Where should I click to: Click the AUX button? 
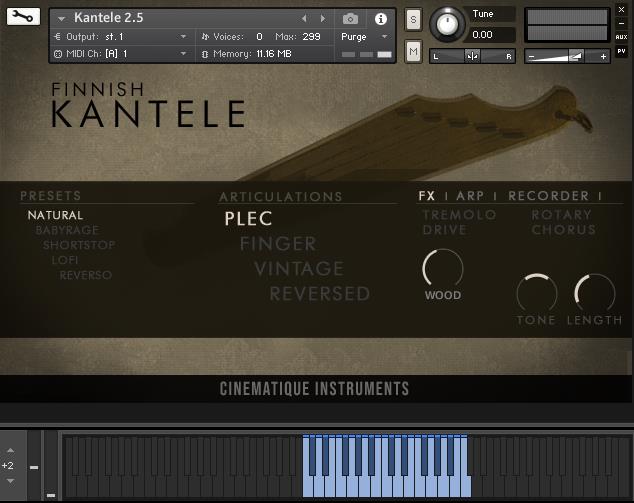[x=621, y=37]
